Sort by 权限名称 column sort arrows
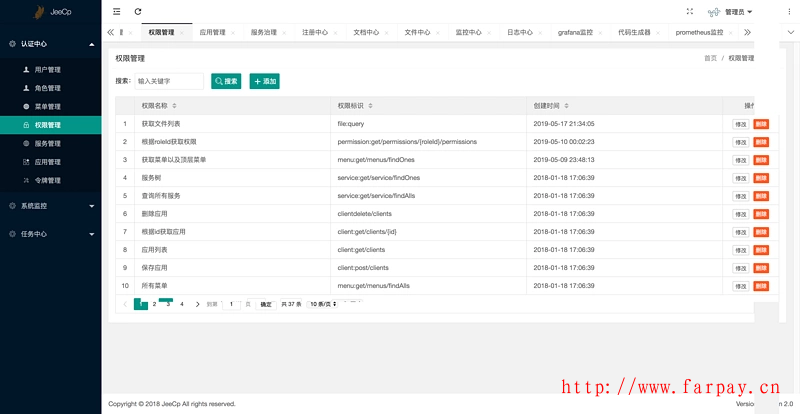 pos(175,105)
